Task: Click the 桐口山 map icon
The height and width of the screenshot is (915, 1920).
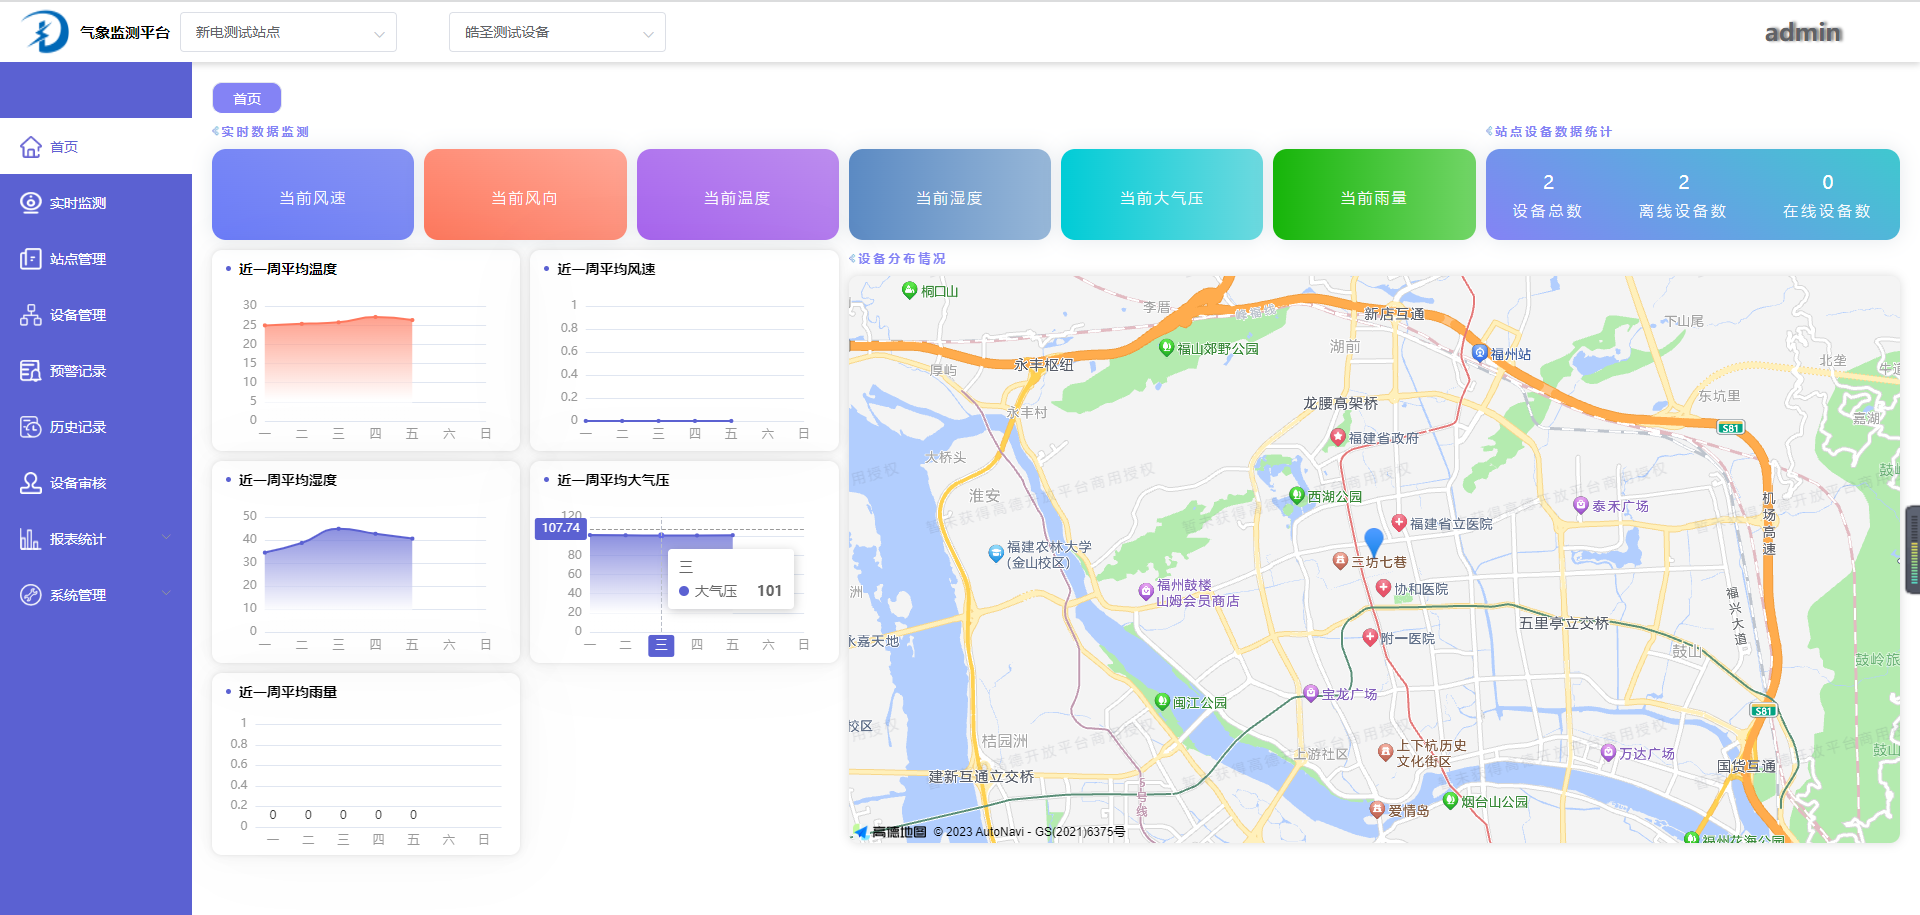Action: click(909, 290)
